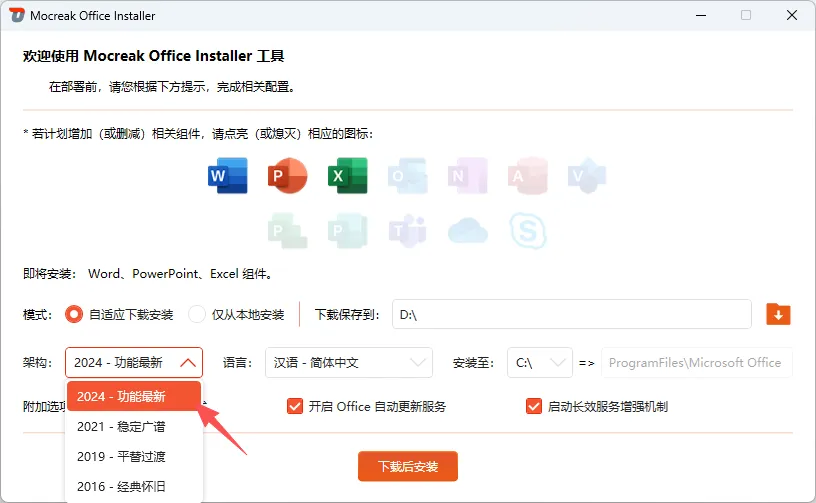Choose 2019 - 平替过渡 option

pos(134,457)
